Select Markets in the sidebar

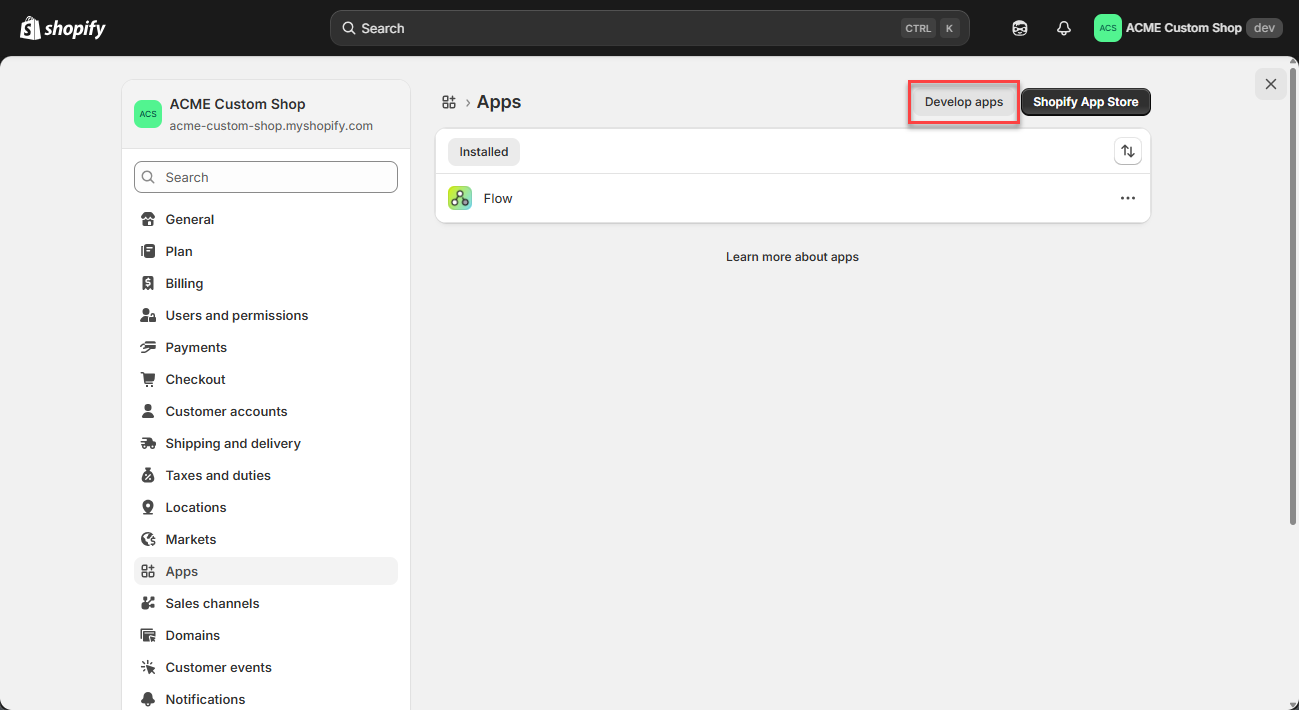(x=266, y=539)
